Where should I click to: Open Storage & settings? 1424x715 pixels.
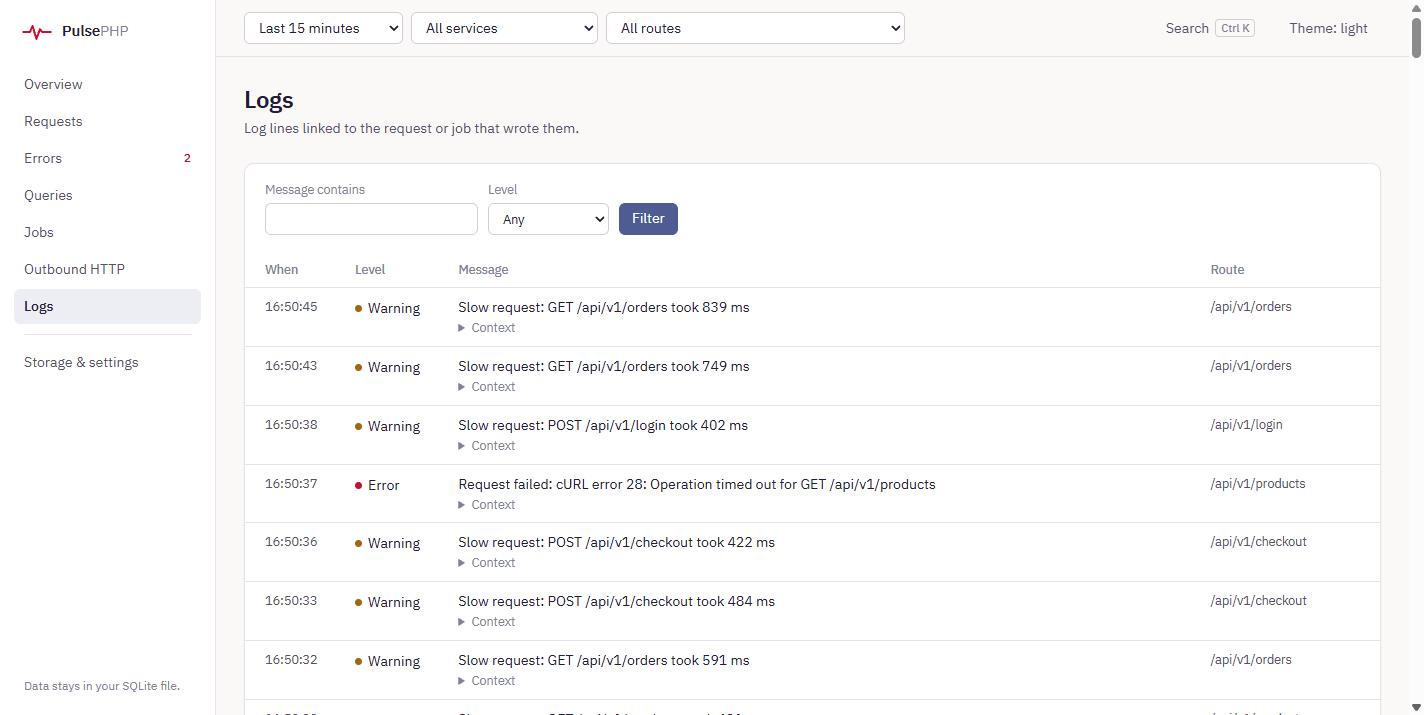107,362
